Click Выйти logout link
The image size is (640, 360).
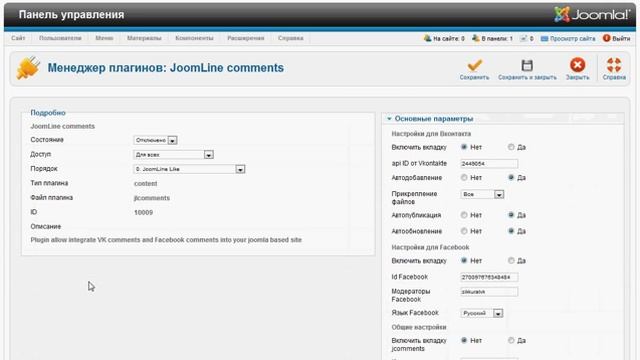(621, 38)
